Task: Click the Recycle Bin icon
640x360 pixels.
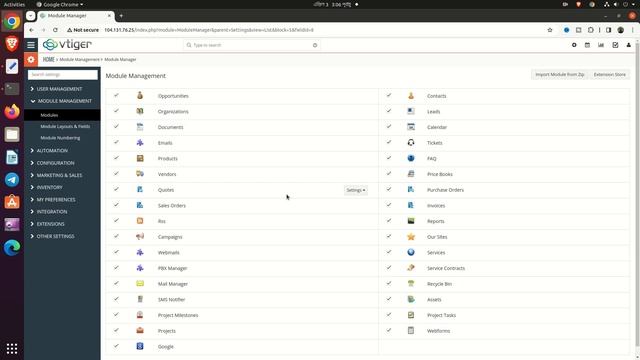Action: [411, 284]
